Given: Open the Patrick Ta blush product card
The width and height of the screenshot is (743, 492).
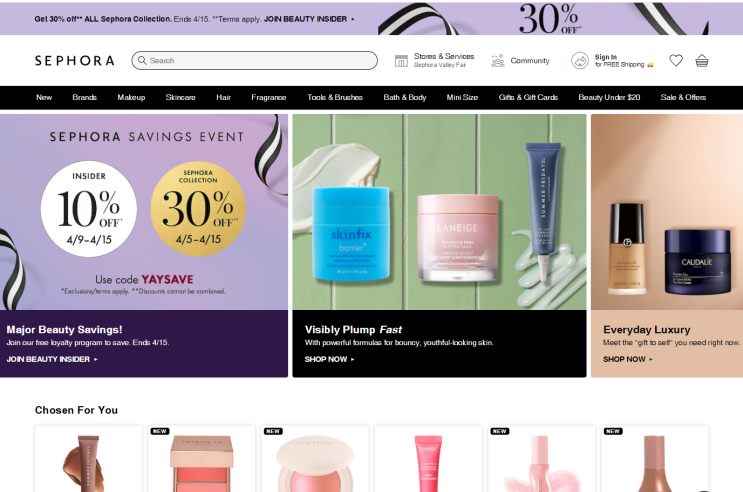Looking at the screenshot, I should pyautogui.click(x=202, y=458).
